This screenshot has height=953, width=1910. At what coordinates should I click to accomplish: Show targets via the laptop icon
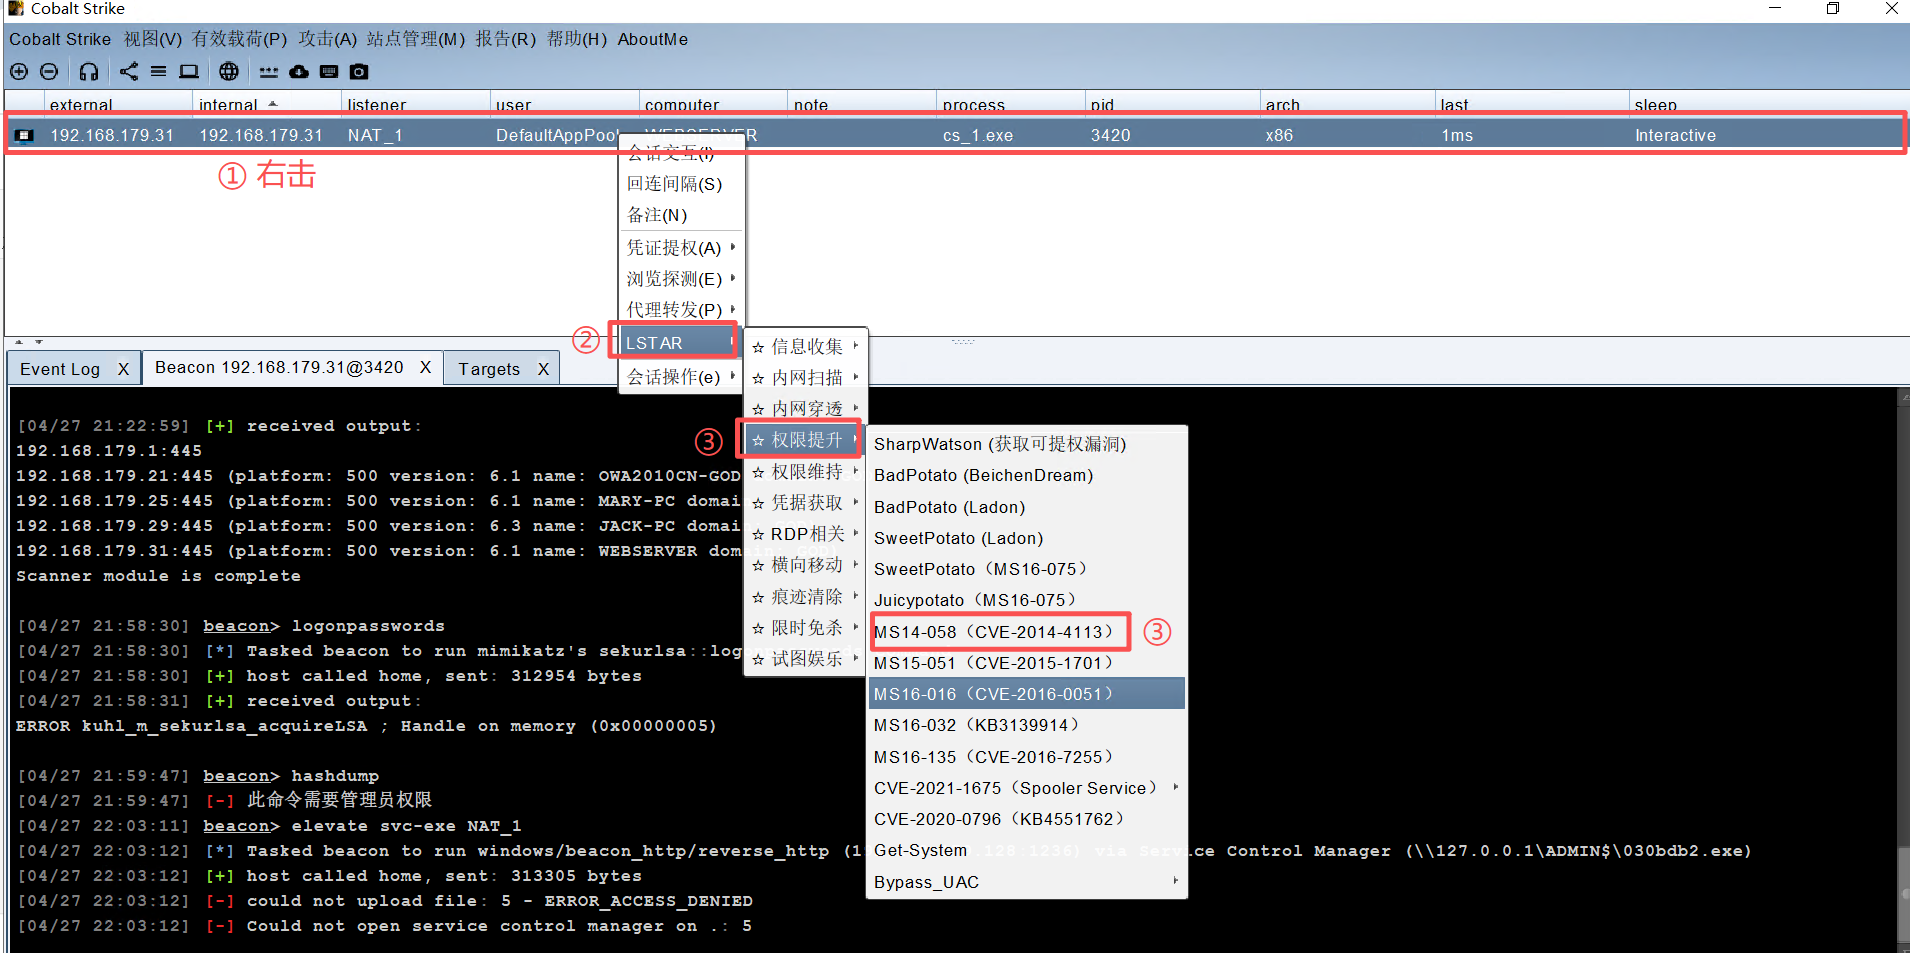[x=189, y=72]
